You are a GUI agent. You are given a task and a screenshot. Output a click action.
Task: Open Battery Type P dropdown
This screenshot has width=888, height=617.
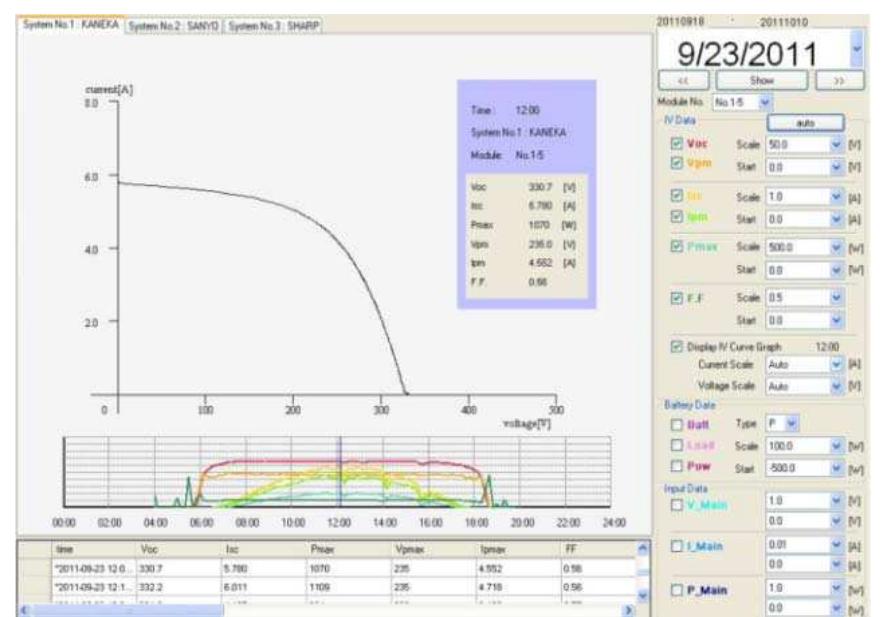point(791,423)
